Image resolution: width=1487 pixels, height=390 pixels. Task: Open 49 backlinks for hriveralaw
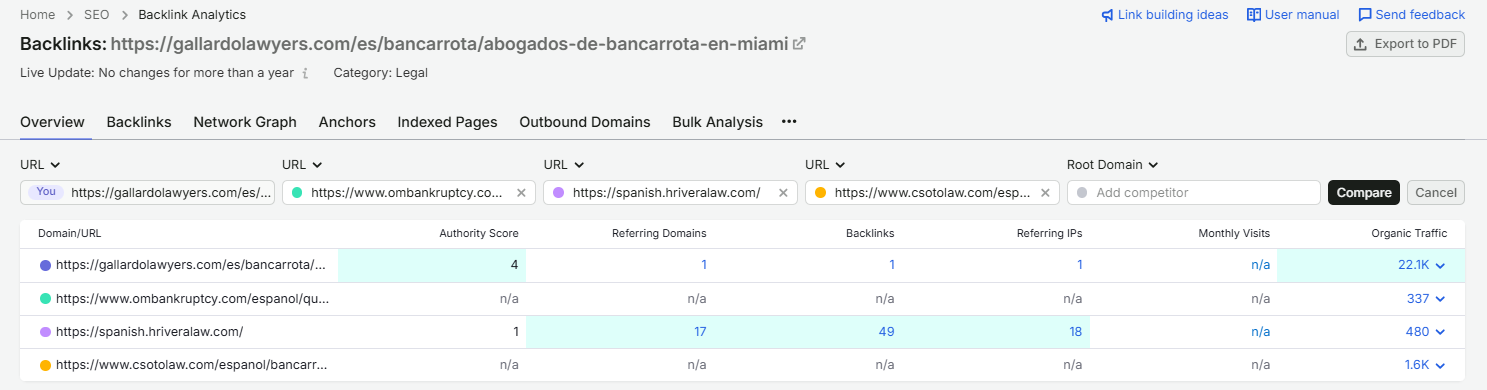[887, 332]
